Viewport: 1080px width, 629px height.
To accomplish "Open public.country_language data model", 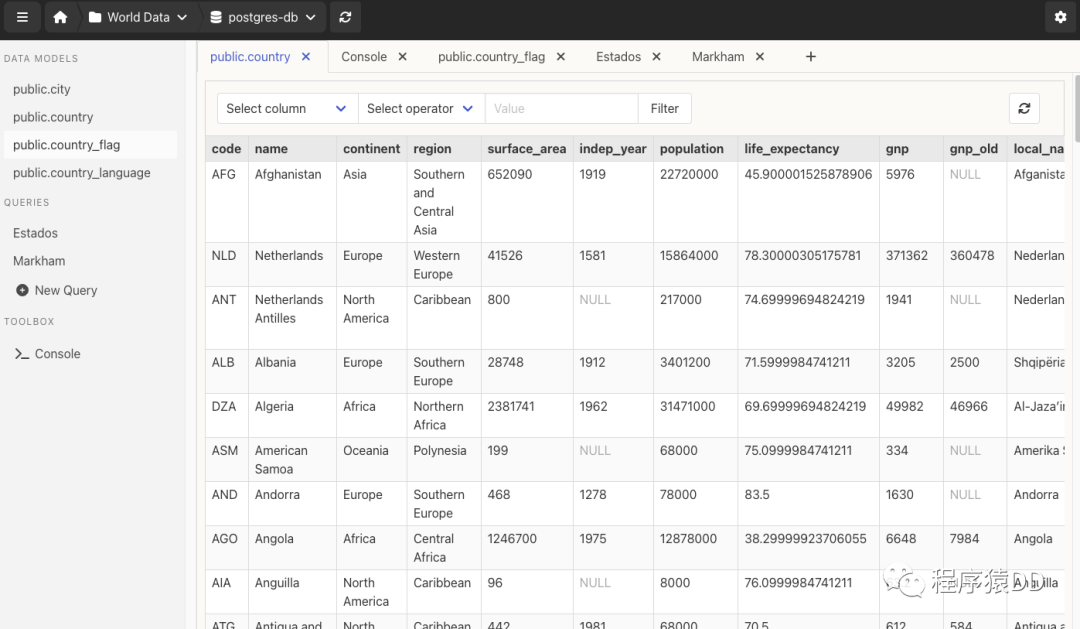I will click(x=81, y=173).
